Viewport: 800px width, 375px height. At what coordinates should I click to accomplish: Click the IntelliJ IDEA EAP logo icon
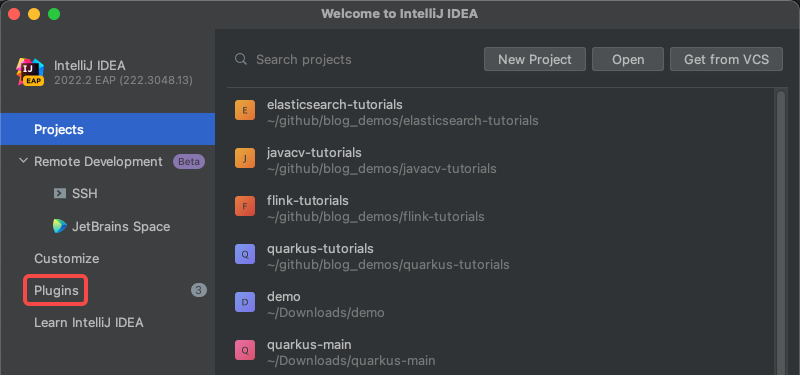31,72
